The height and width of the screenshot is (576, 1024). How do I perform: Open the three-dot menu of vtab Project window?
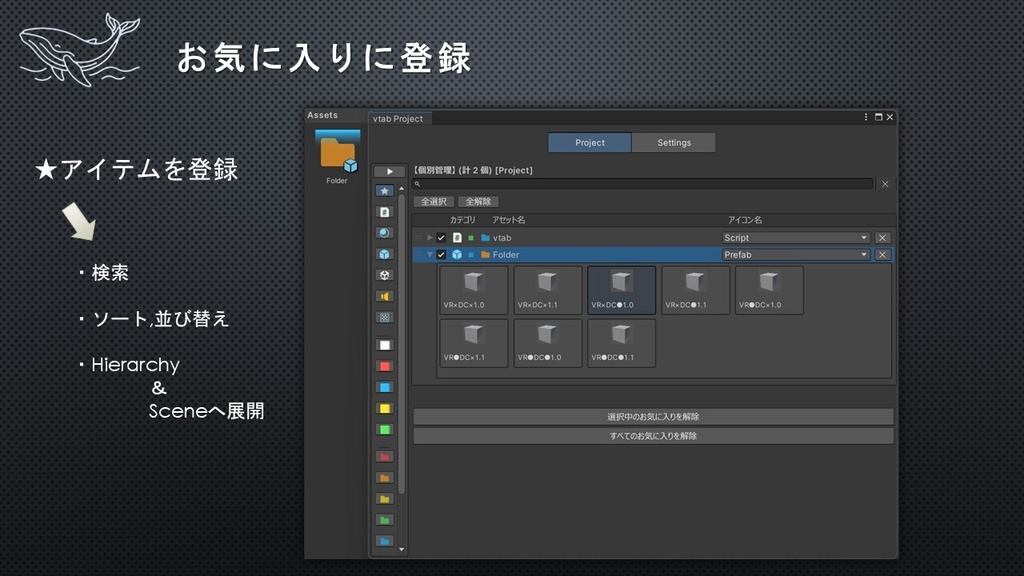(866, 117)
